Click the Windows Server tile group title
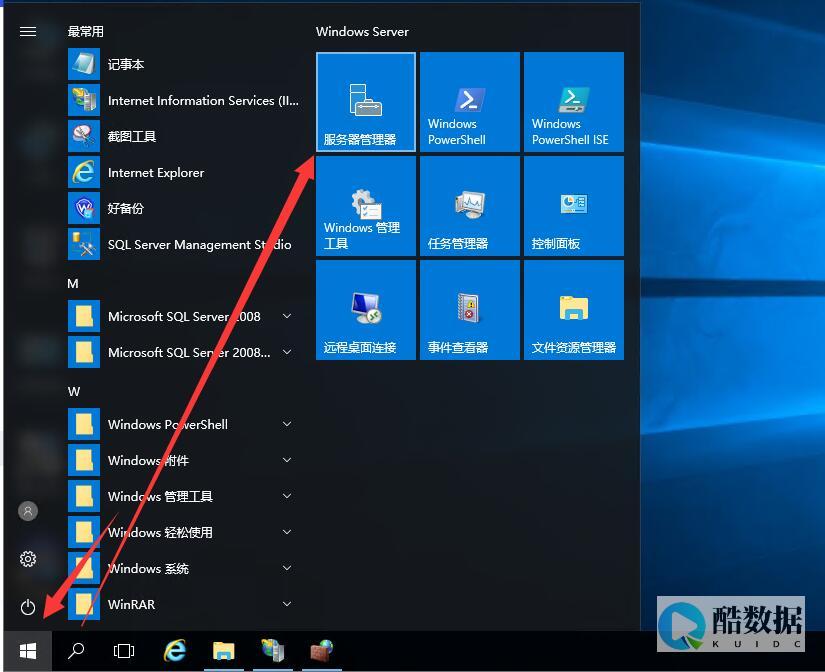This screenshot has height=672, width=825. (362, 32)
